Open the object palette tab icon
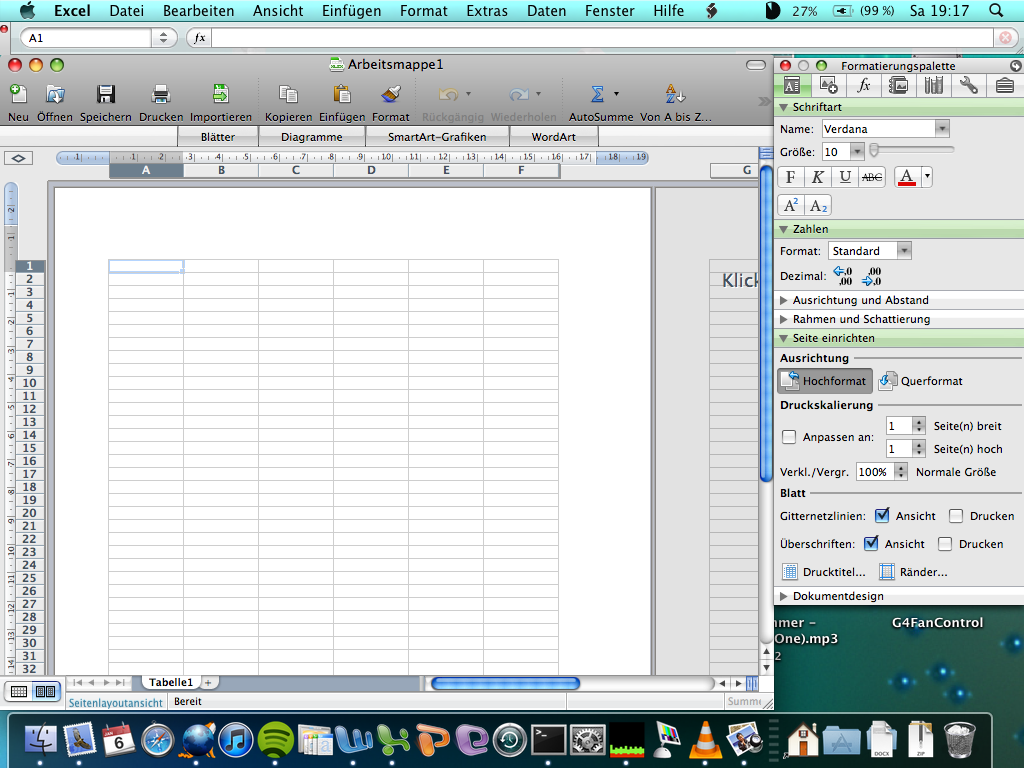This screenshot has height=768, width=1024. coord(828,85)
